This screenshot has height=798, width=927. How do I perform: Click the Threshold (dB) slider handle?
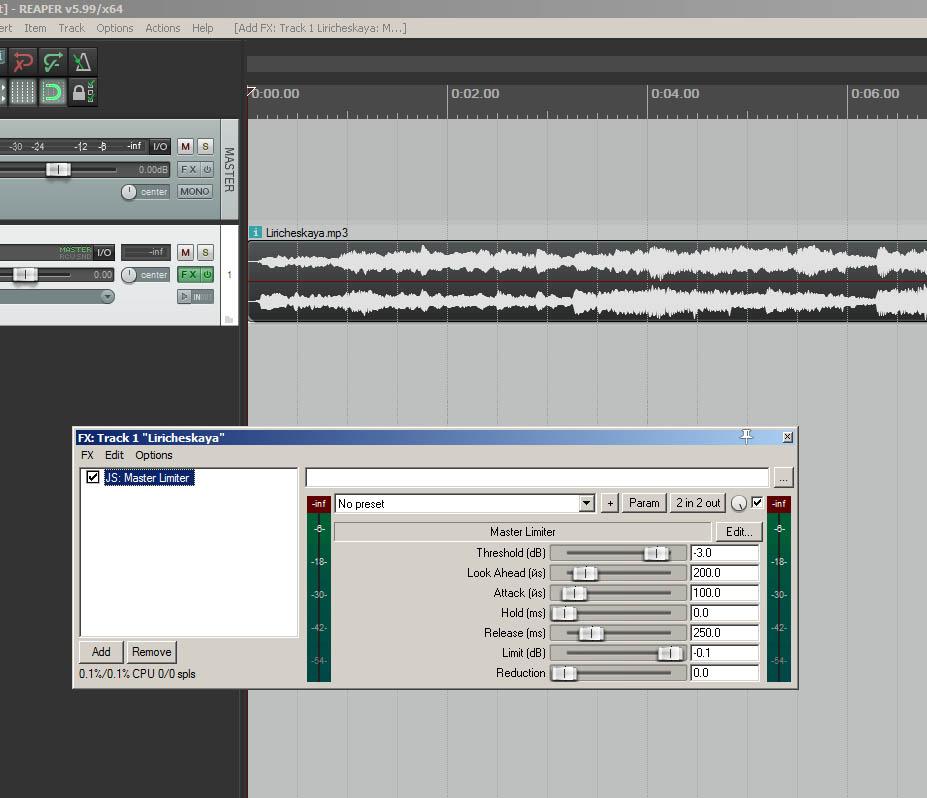click(656, 553)
